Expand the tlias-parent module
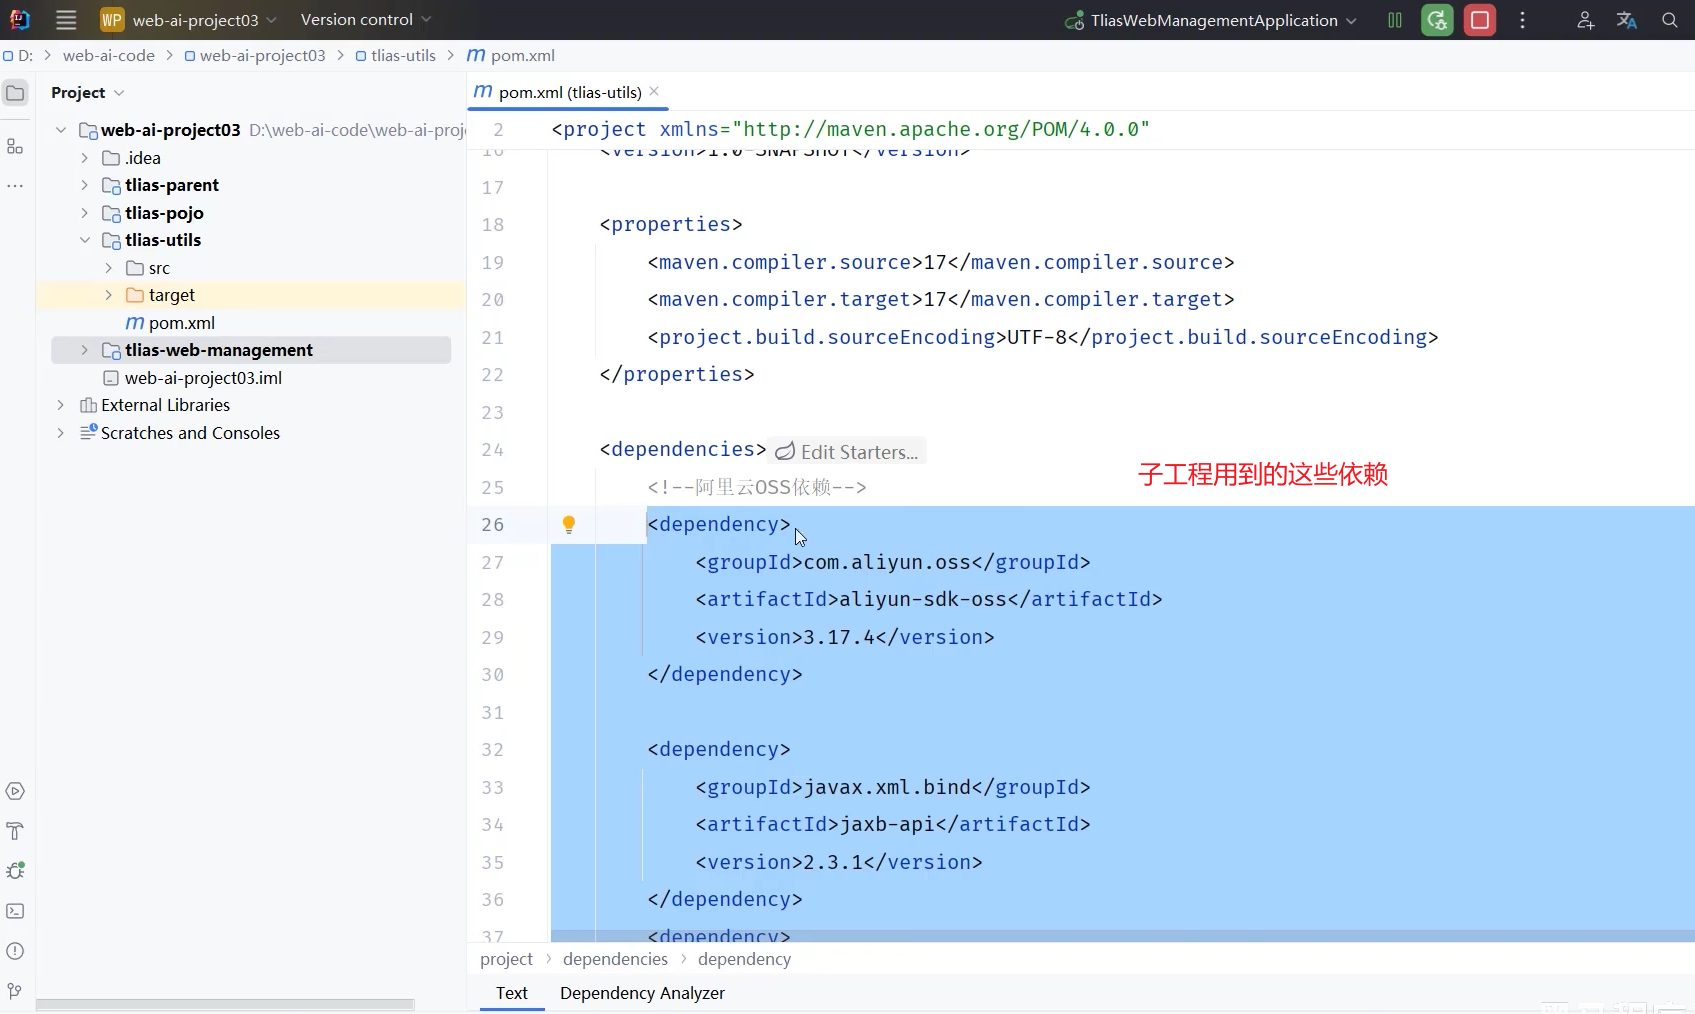The height and width of the screenshot is (1014, 1695). point(85,185)
